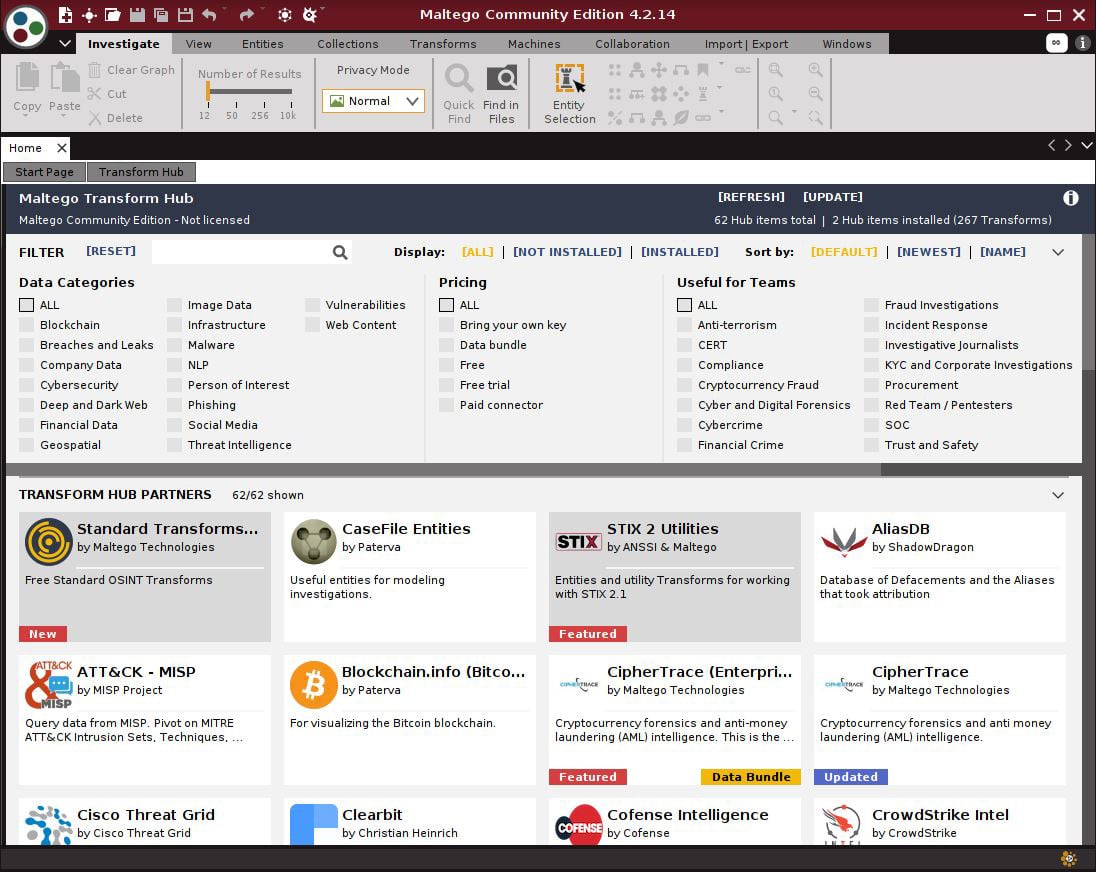Click the info icon beside the infinity button
1096x872 pixels.
pos(1082,43)
